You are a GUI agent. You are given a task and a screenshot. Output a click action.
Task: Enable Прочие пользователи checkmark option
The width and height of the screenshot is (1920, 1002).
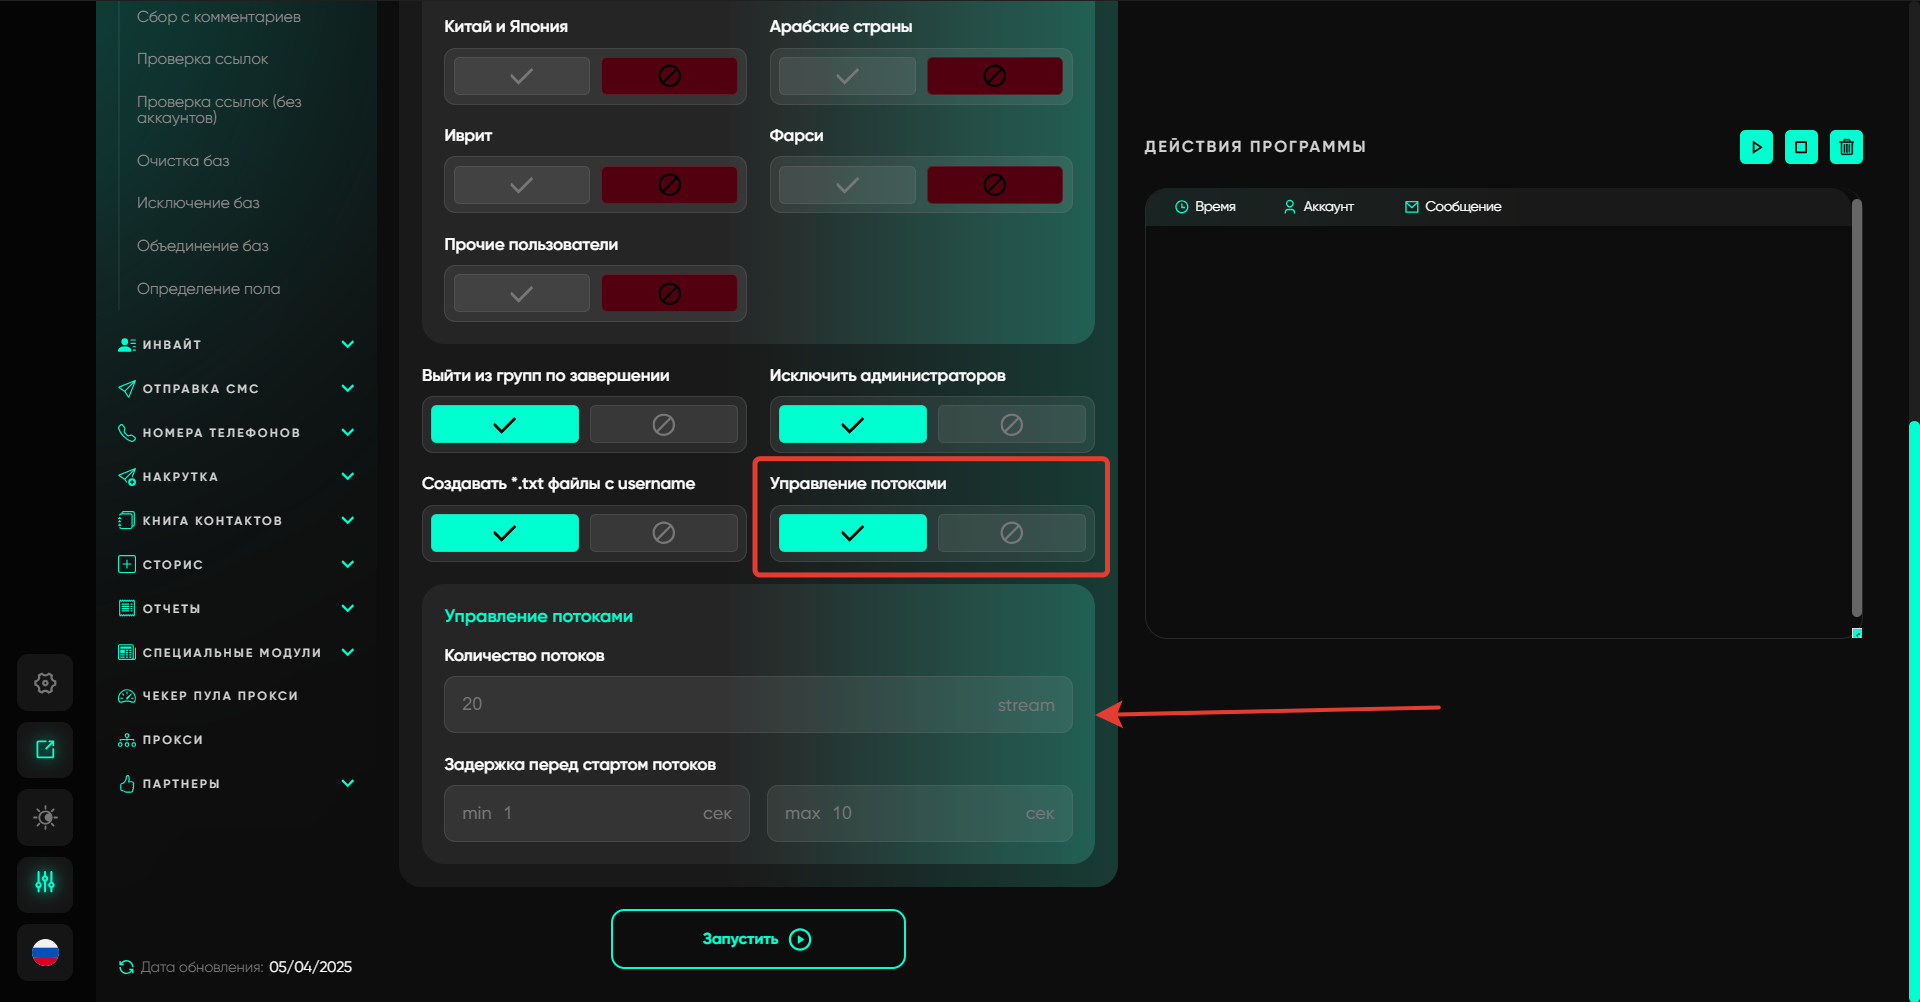pyautogui.click(x=521, y=294)
